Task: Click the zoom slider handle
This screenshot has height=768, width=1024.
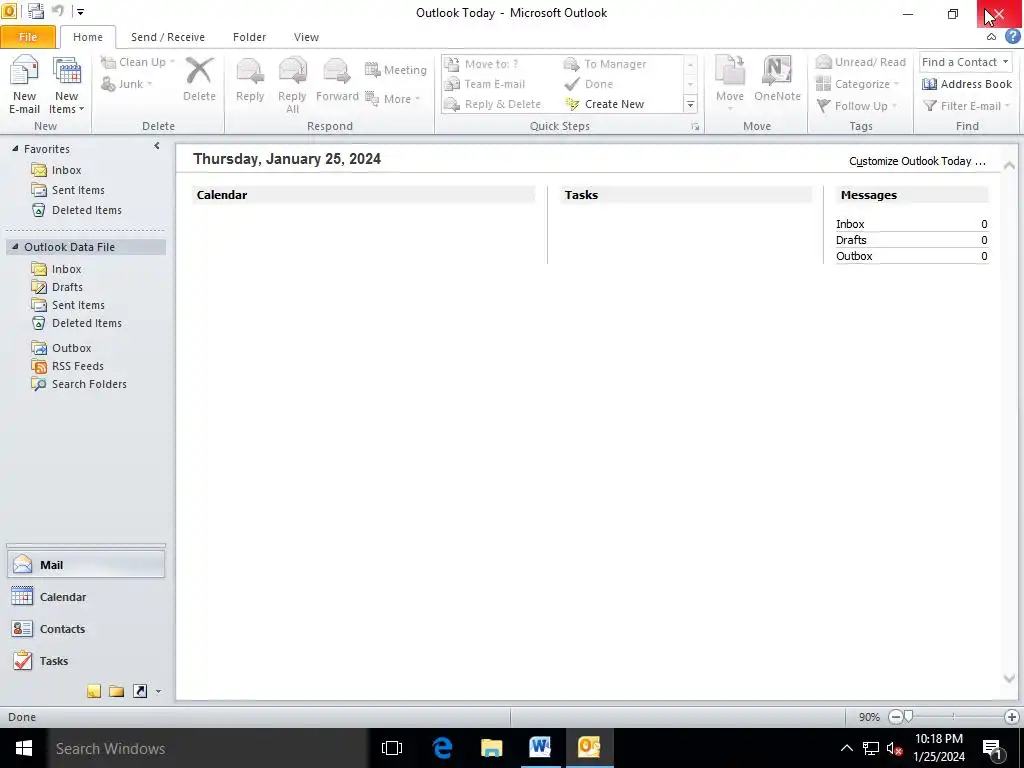Action: click(x=908, y=717)
